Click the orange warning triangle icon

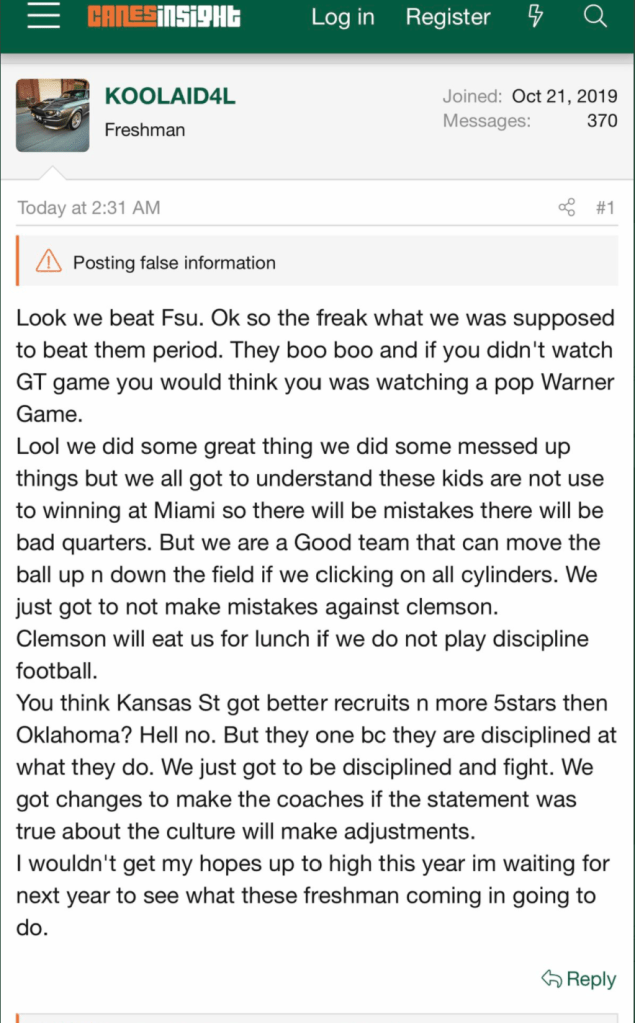coord(48,263)
